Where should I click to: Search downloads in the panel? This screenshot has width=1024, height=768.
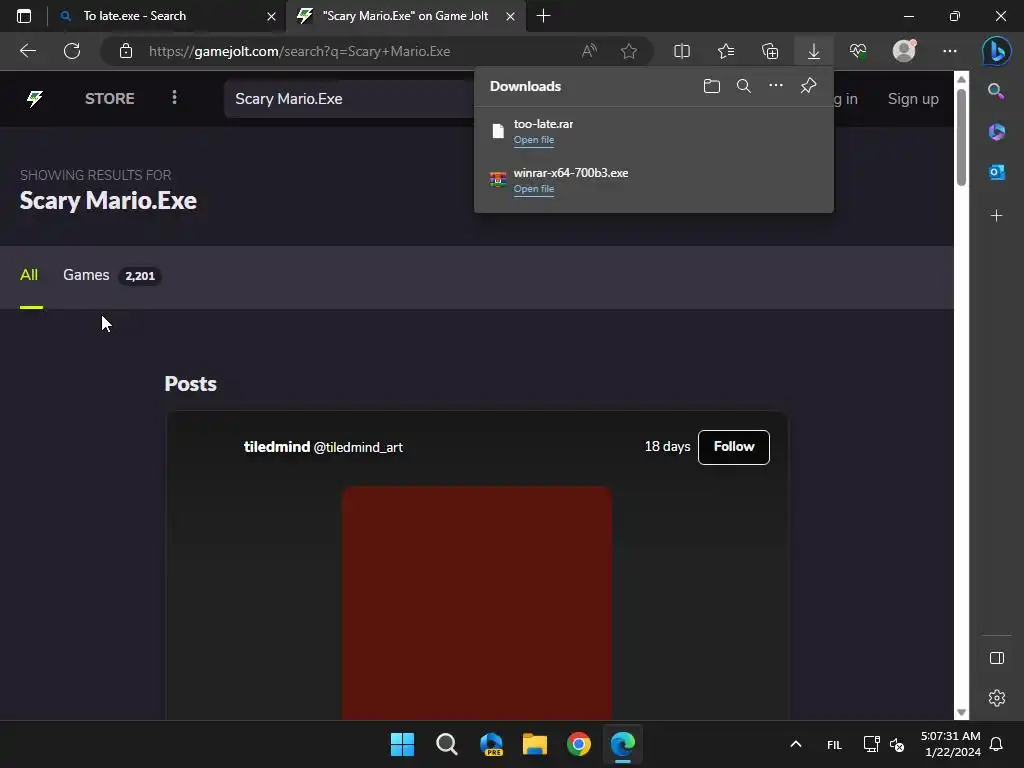(743, 86)
